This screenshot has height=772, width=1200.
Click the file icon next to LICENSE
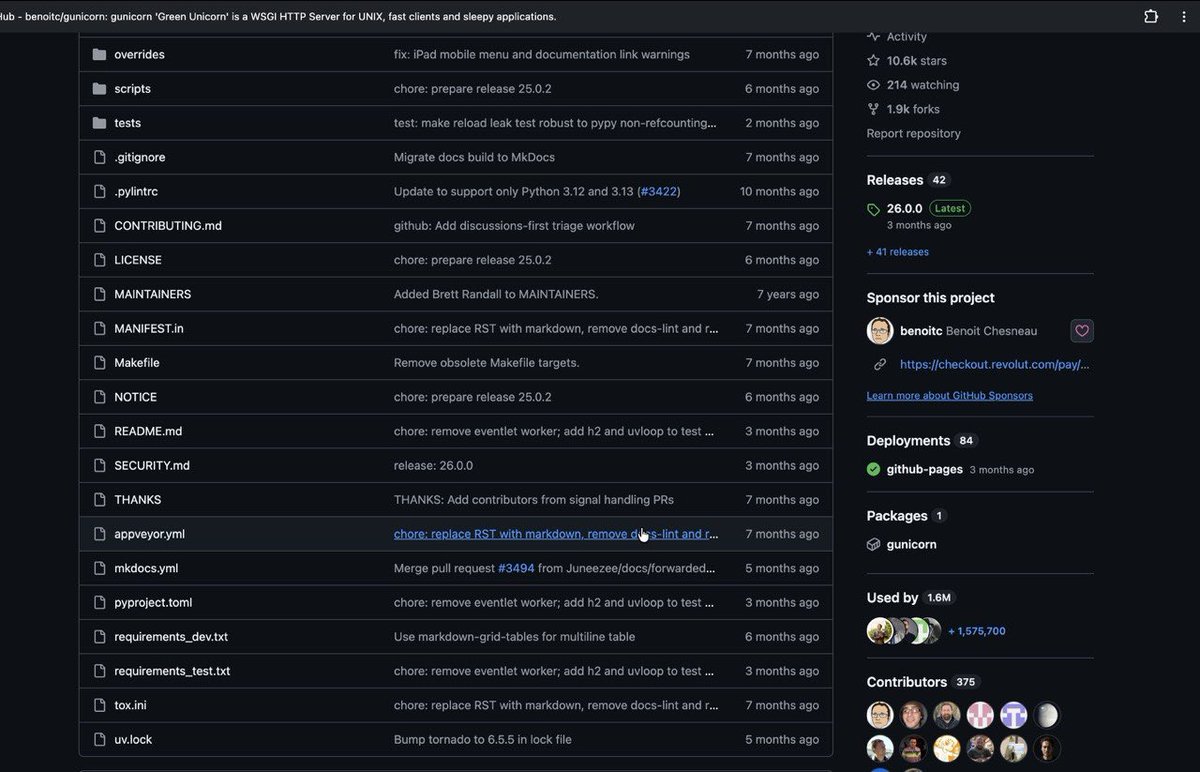99,260
